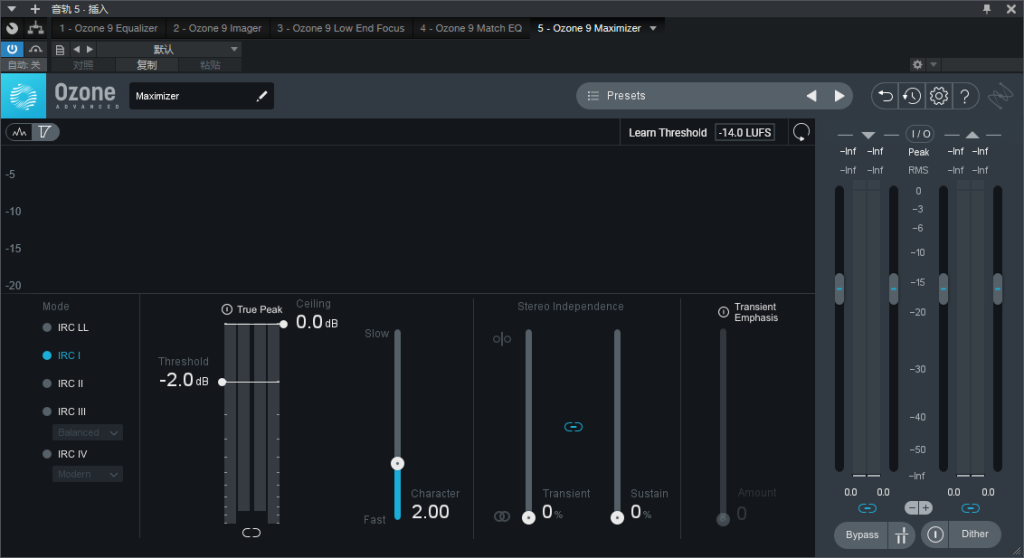Expand the plugin tab list dropdown arrow
1024x558 pixels.
coord(653,28)
